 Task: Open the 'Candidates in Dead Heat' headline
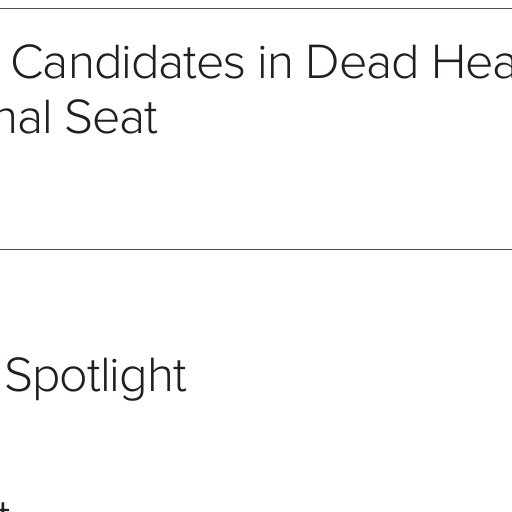256,89
